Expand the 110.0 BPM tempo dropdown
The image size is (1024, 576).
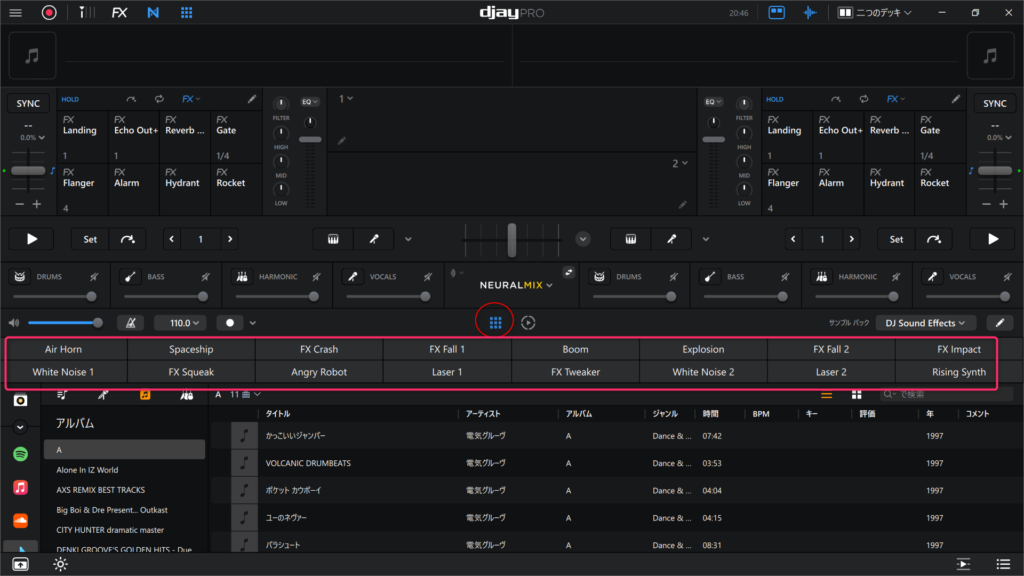tap(181, 323)
